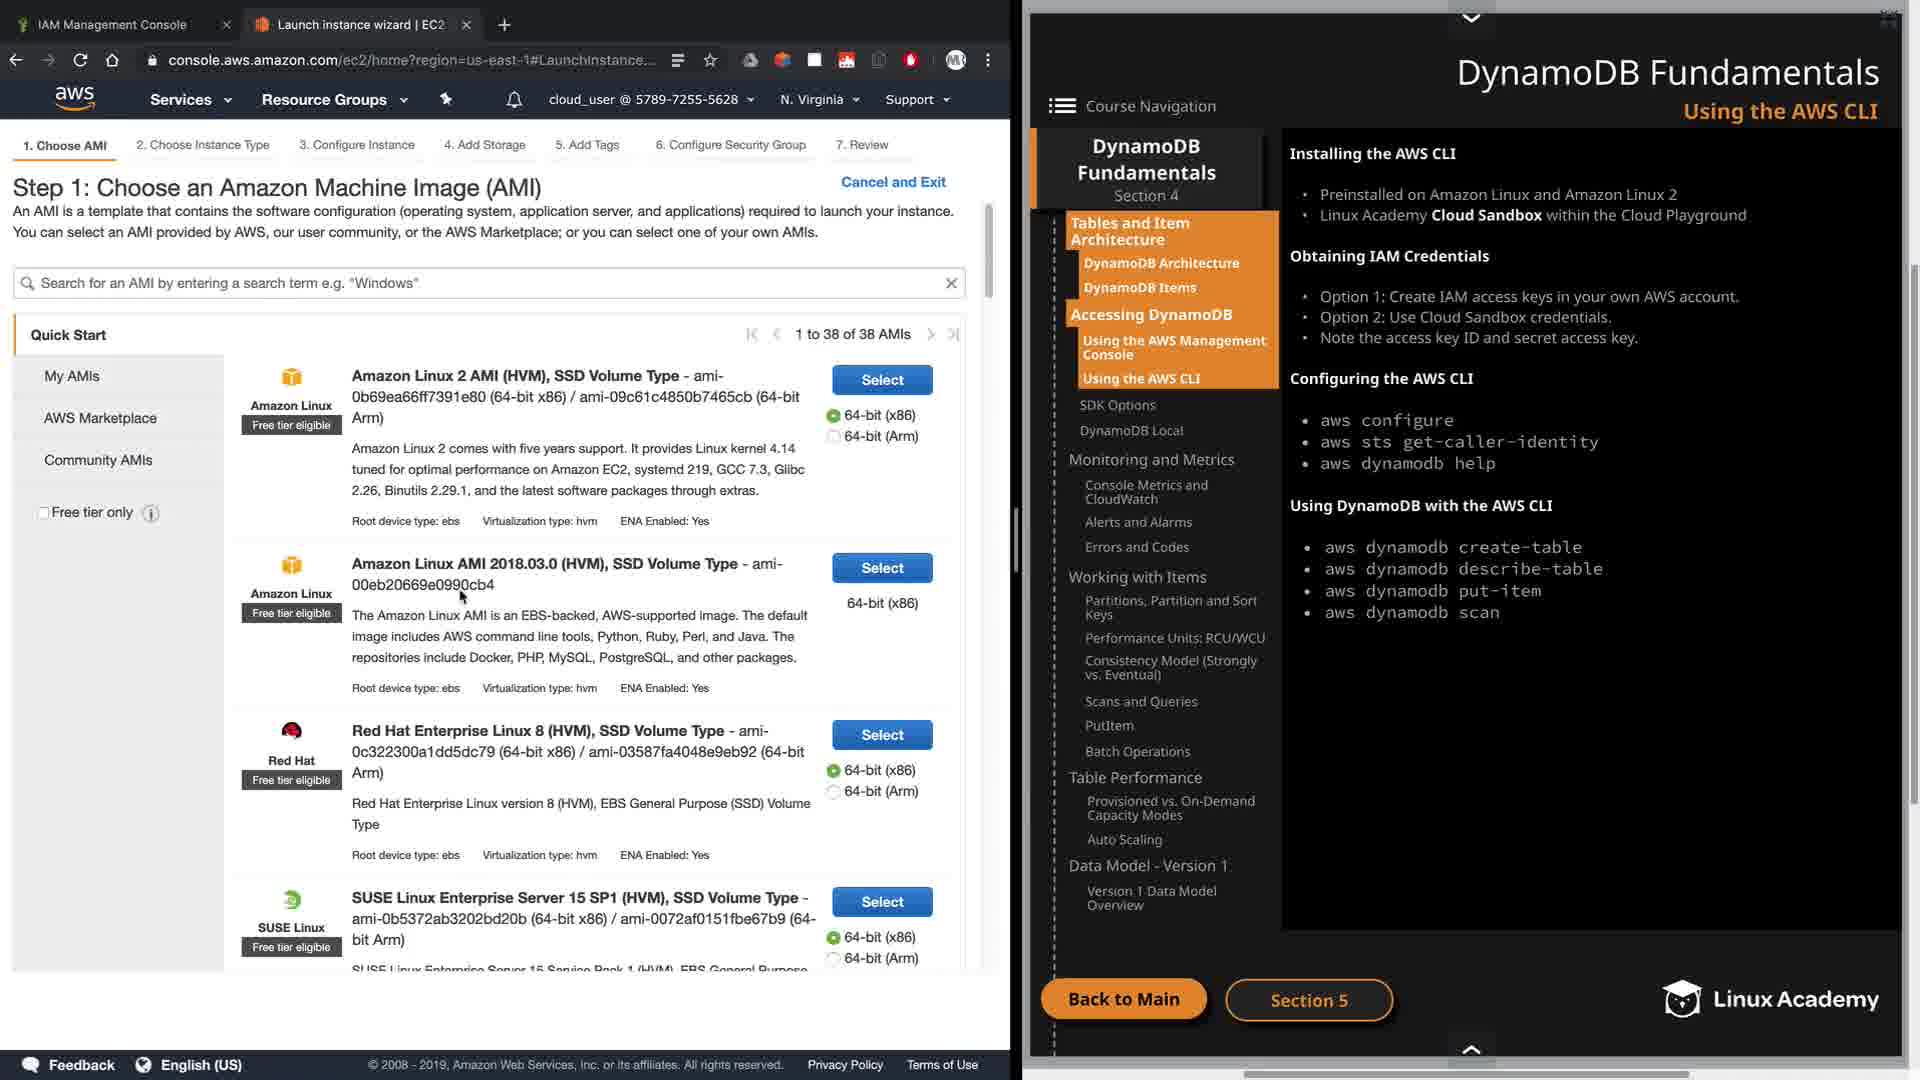Click the pin shortcut icon
The image size is (1920, 1080).
point(446,99)
